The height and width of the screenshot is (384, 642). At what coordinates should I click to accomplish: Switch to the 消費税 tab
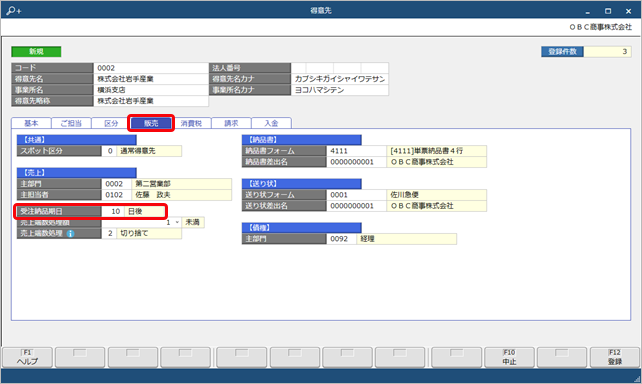click(191, 123)
